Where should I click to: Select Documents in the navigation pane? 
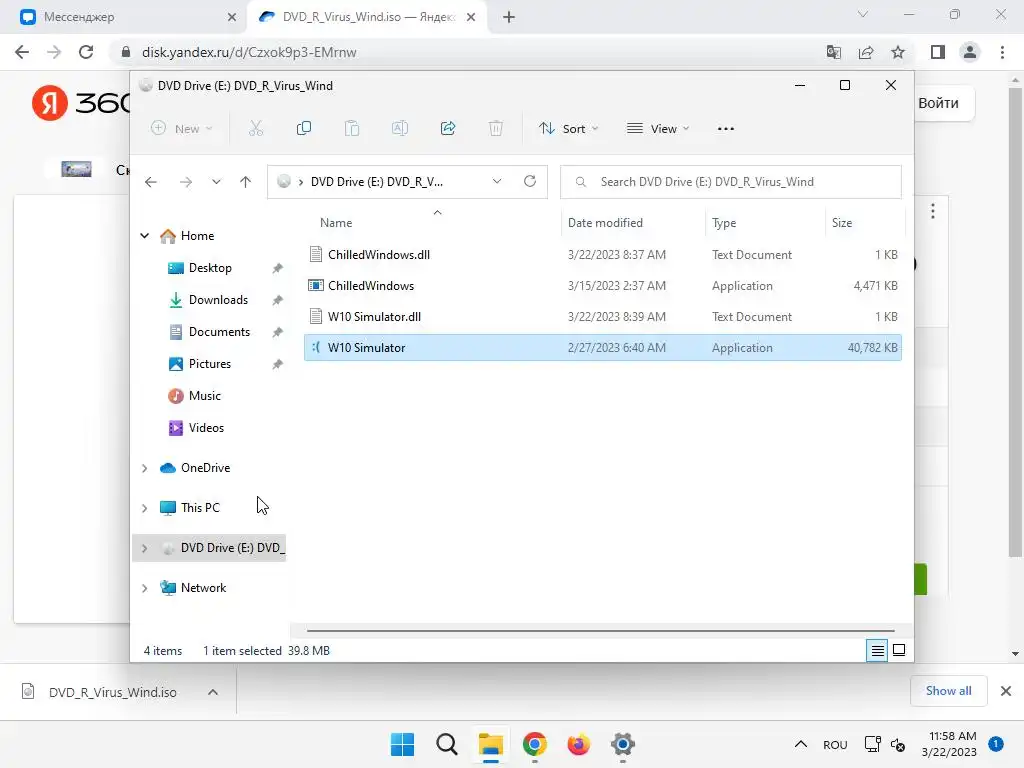pyautogui.click(x=219, y=332)
